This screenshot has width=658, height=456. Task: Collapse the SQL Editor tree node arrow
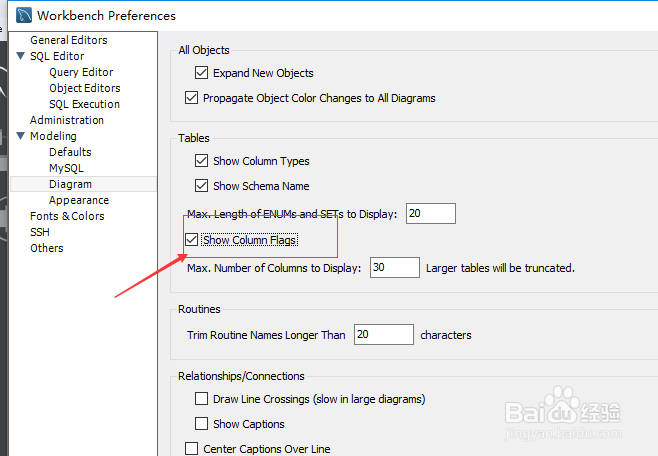click(21, 56)
